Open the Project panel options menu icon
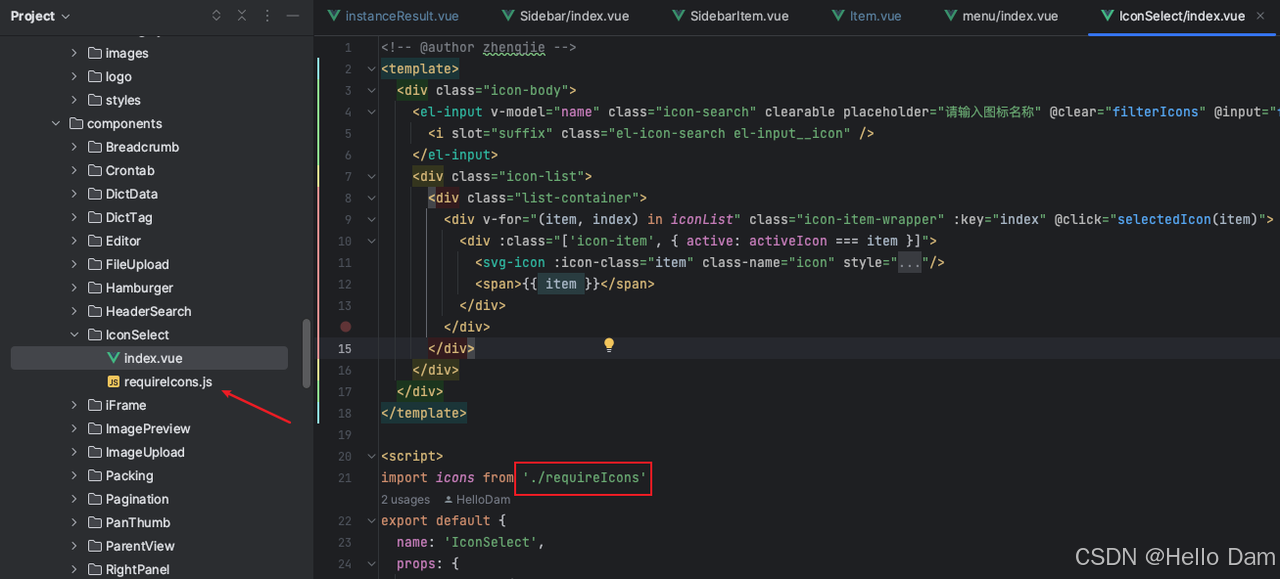This screenshot has width=1280, height=579. (x=267, y=16)
